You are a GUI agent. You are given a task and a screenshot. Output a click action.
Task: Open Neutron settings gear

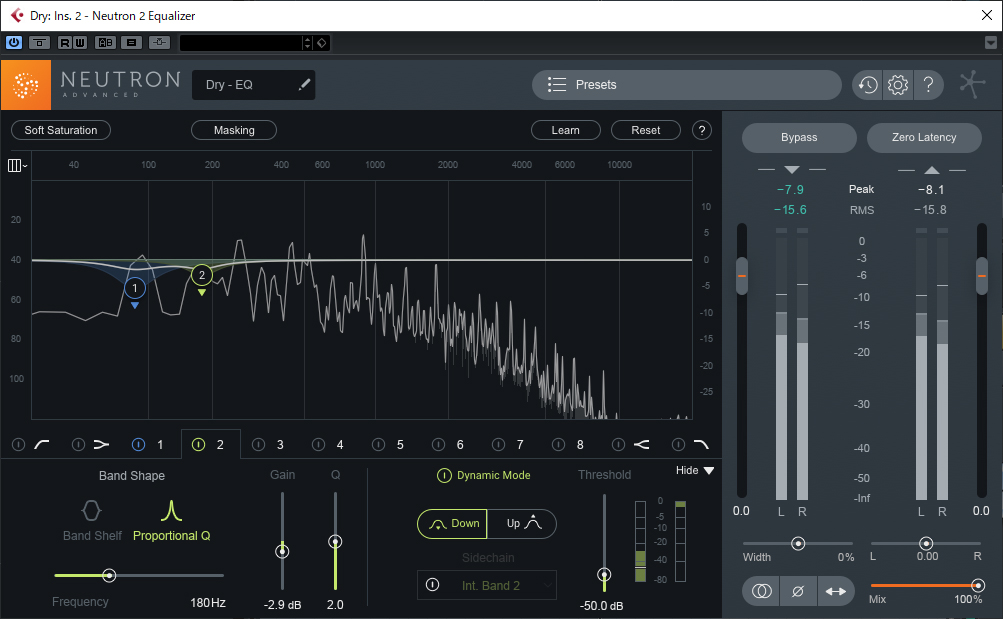pos(898,84)
